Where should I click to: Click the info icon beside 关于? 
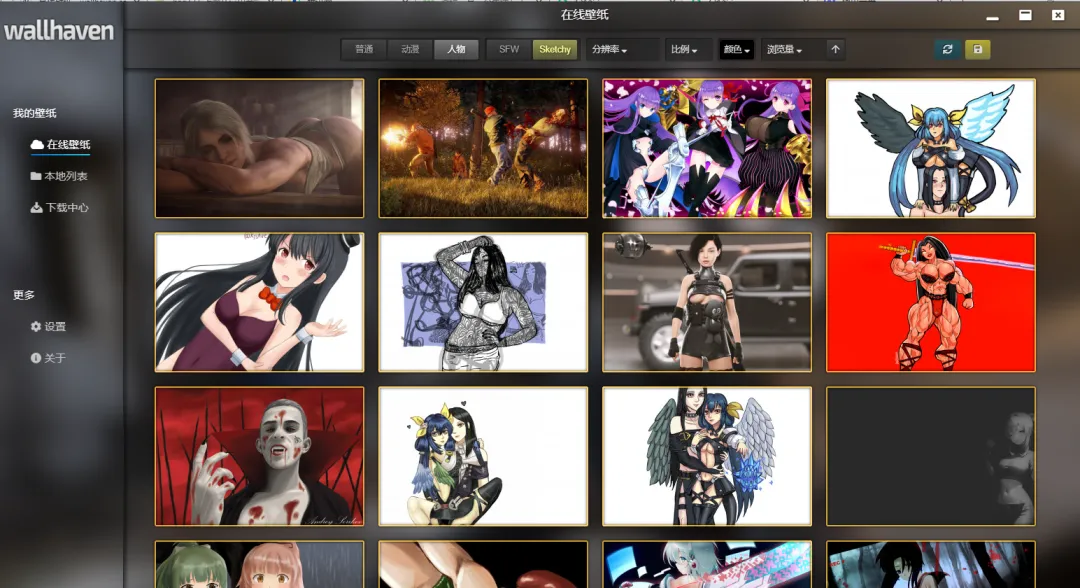pos(36,358)
